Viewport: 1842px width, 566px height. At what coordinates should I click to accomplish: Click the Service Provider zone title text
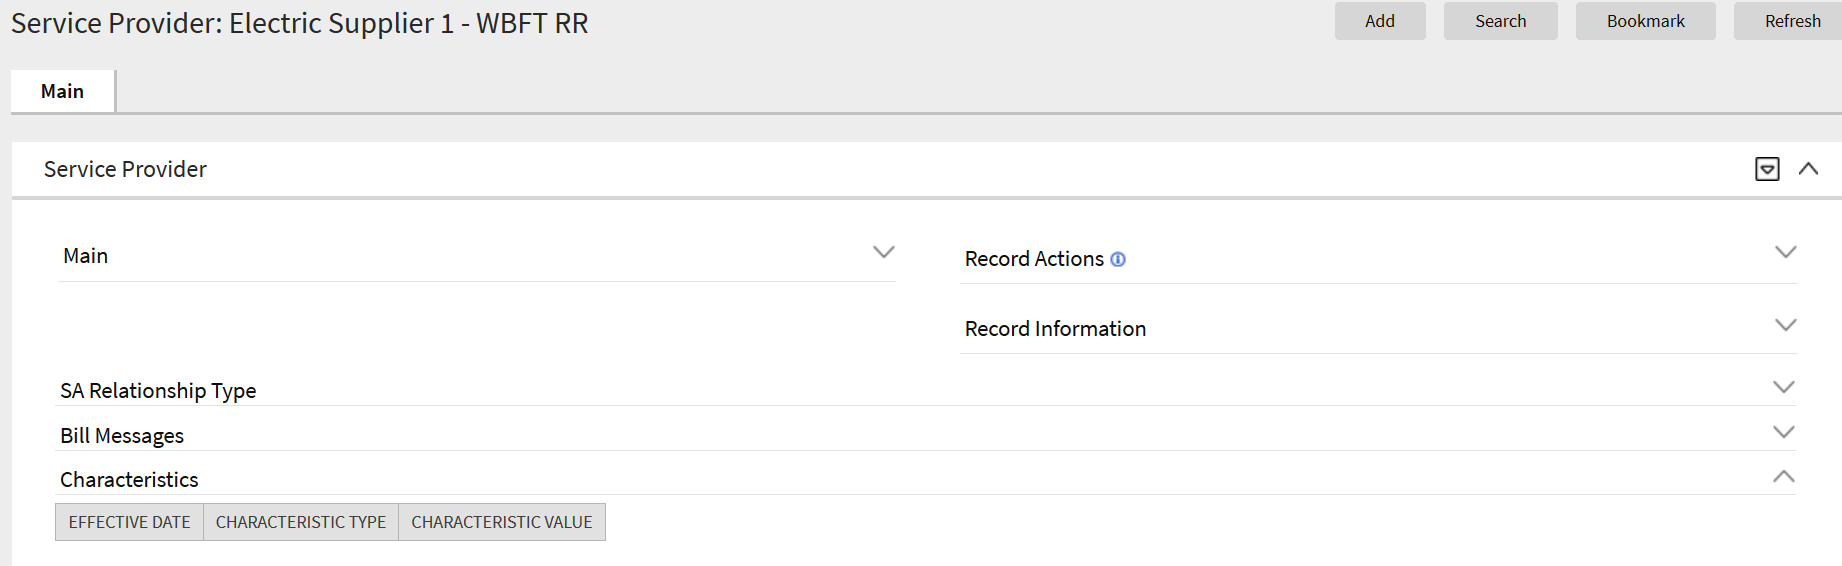(125, 170)
